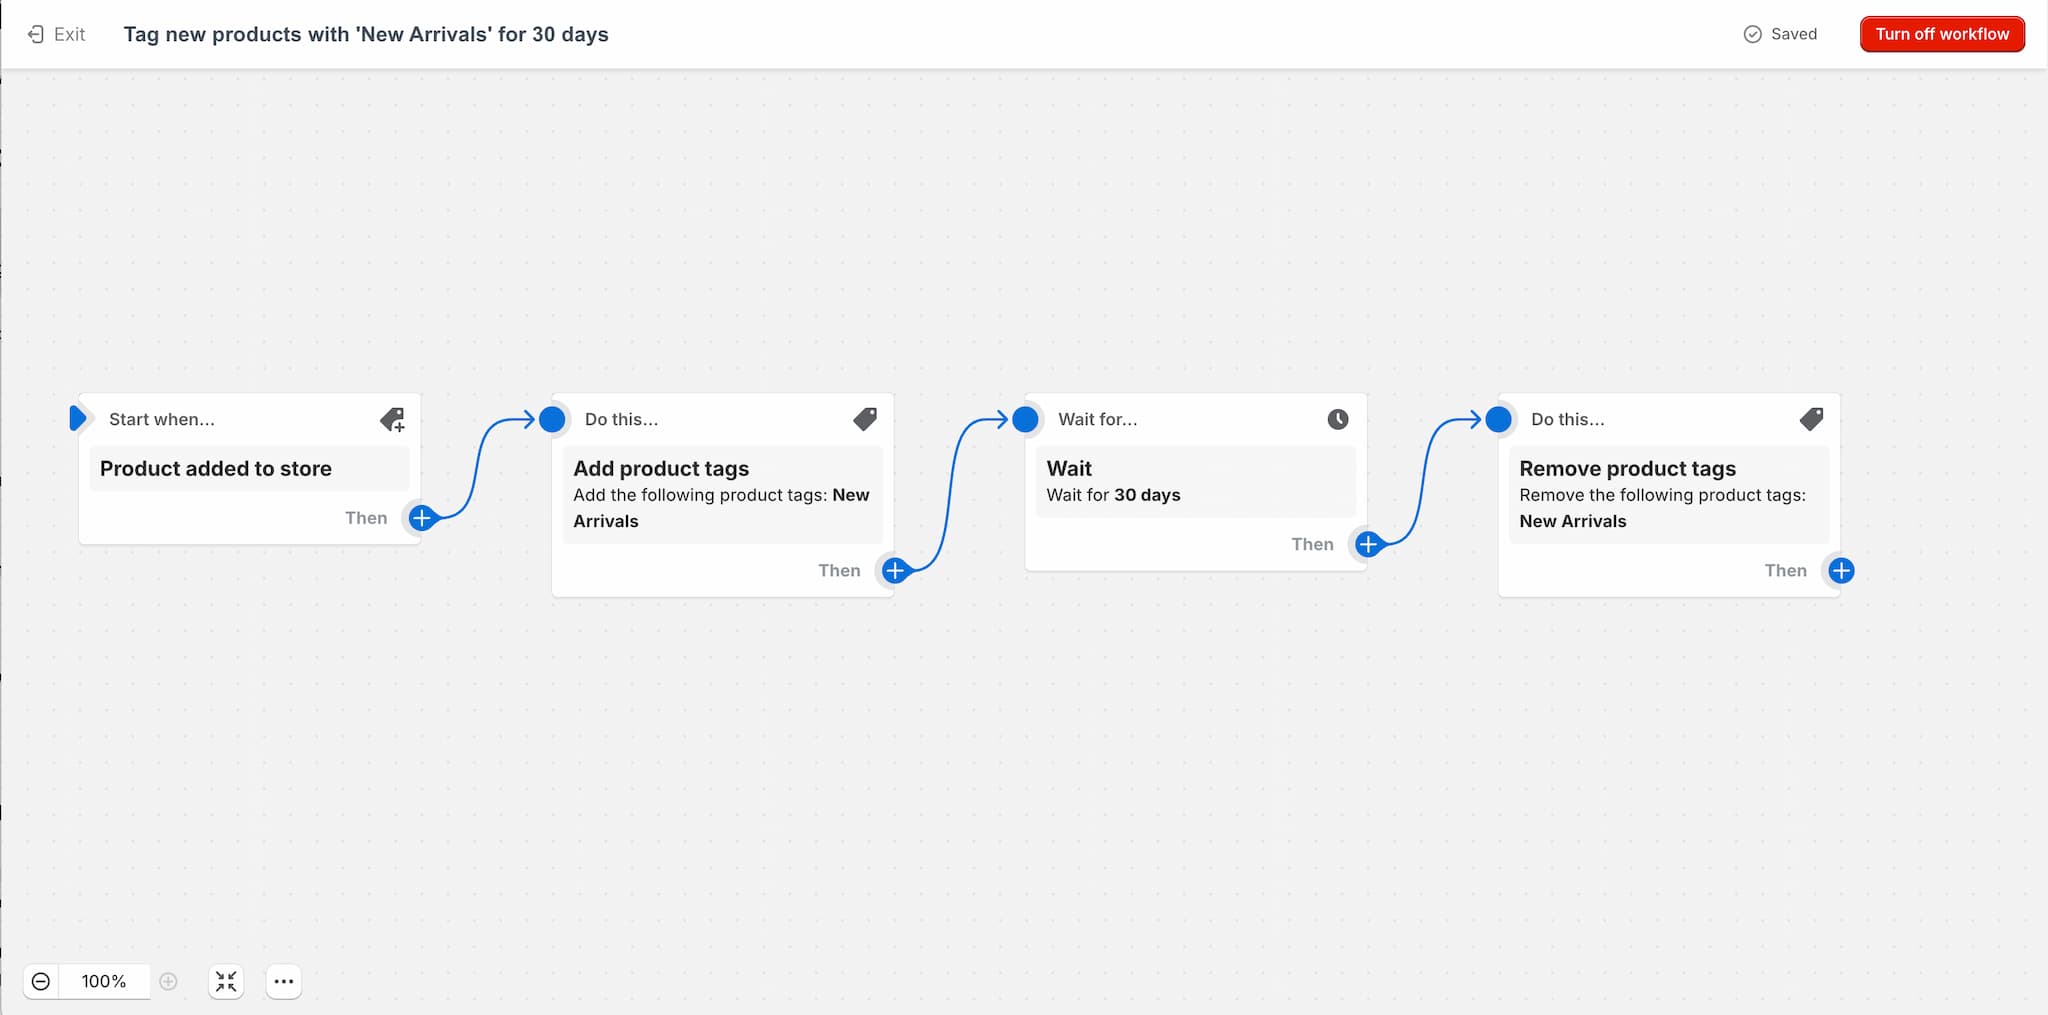
Task: Zoom out the workflow canvas
Action: [x=41, y=982]
